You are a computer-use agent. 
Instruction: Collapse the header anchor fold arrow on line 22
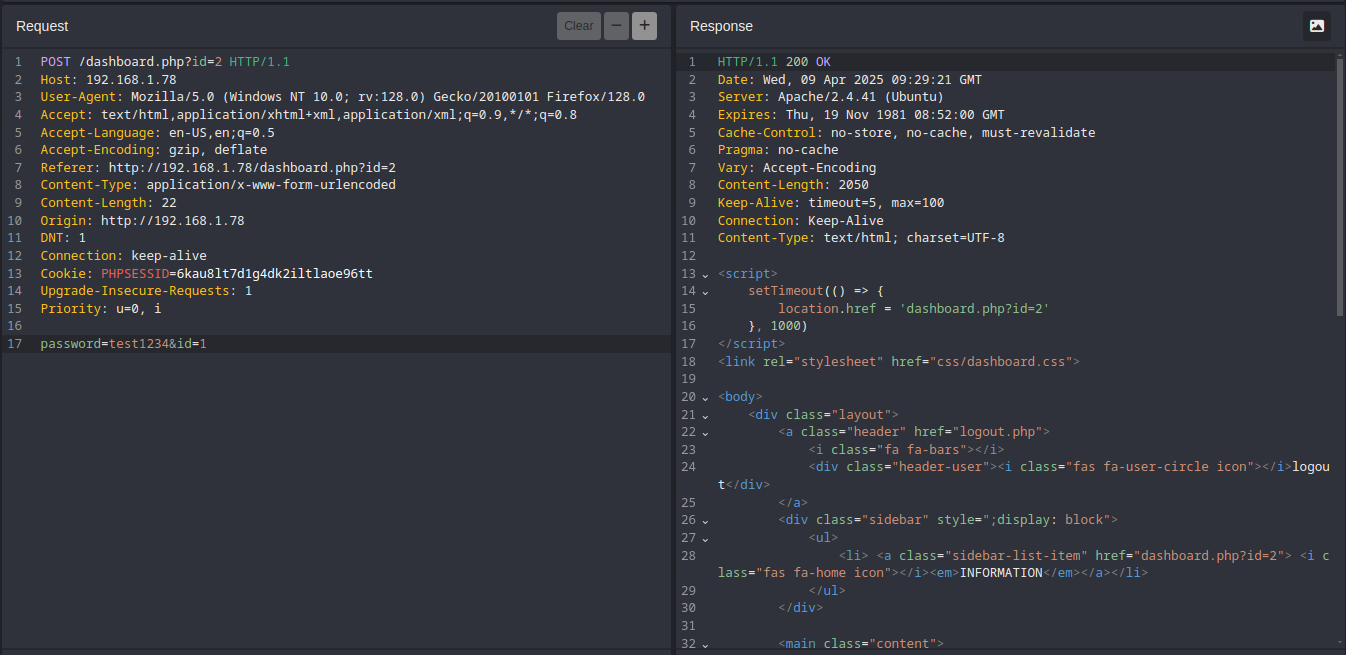(x=705, y=432)
